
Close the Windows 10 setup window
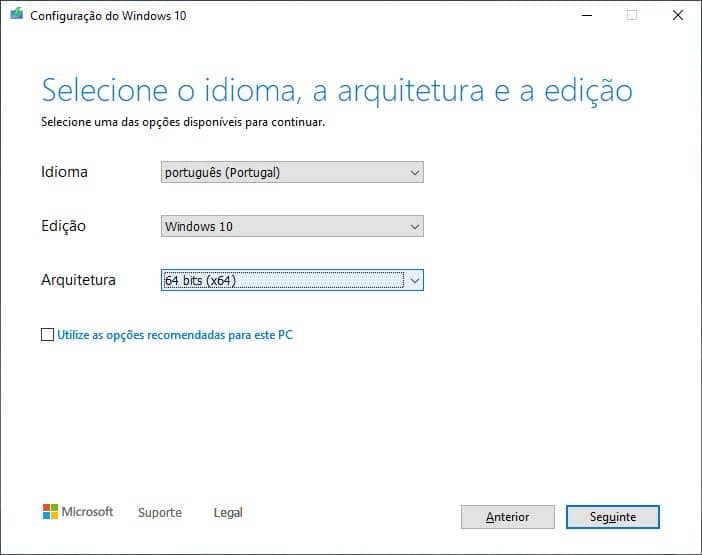coord(678,15)
